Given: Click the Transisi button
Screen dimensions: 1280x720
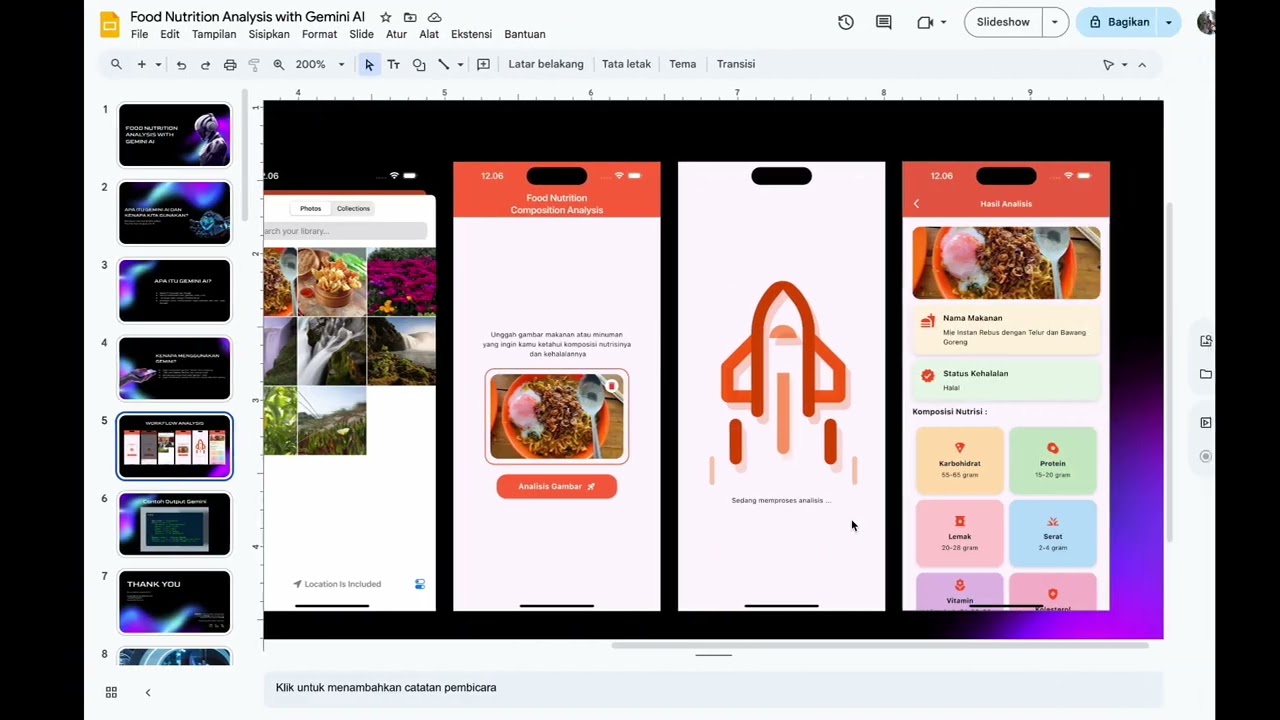Looking at the screenshot, I should pyautogui.click(x=736, y=64).
